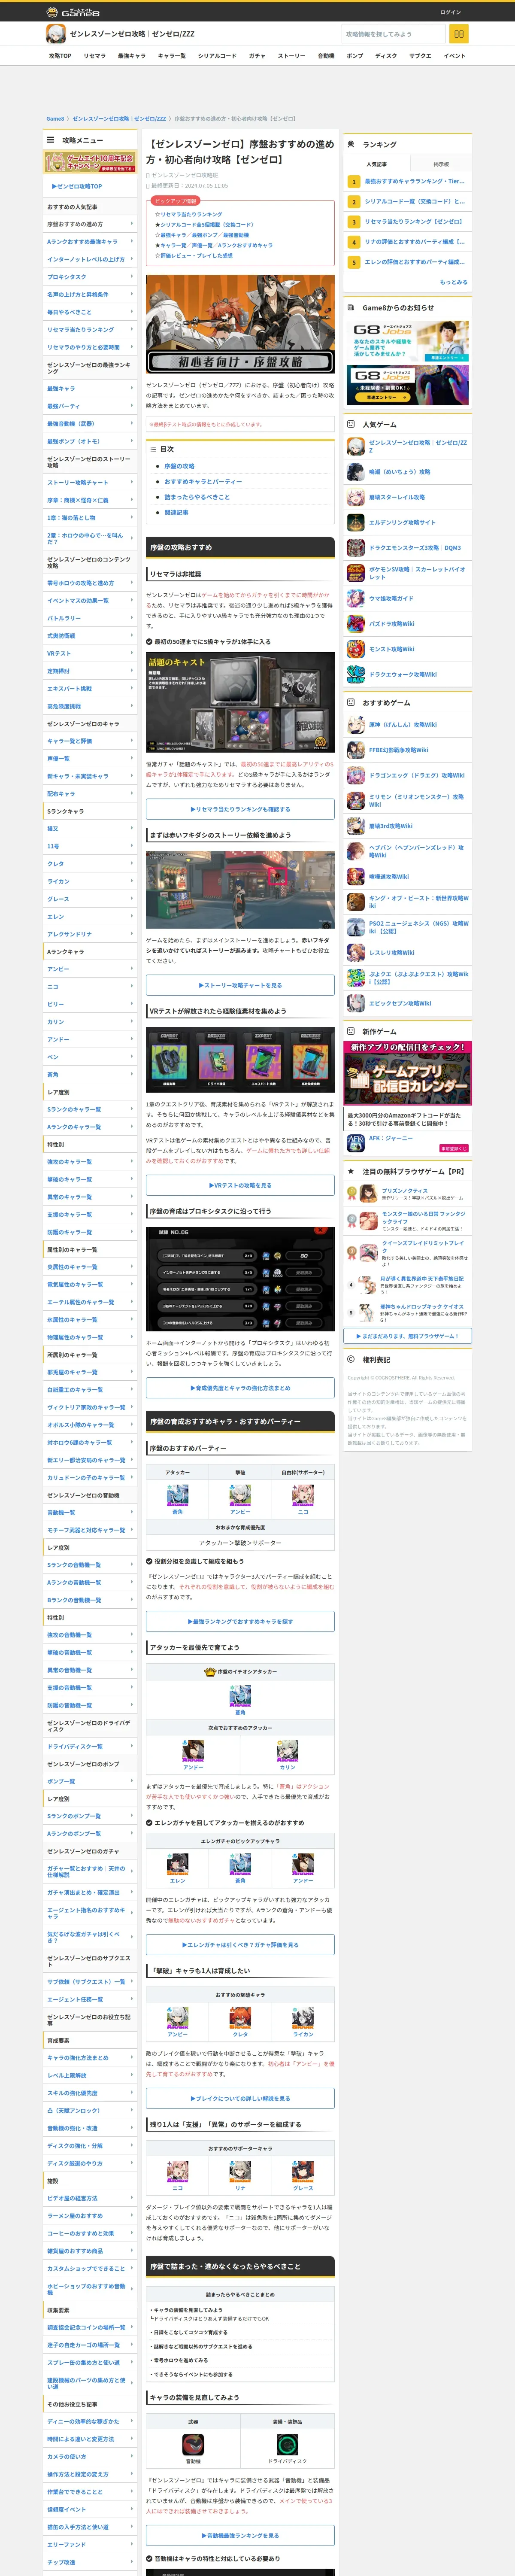Click ▶ストーリー攻略チャートを見る button
515x2576 pixels.
click(240, 985)
